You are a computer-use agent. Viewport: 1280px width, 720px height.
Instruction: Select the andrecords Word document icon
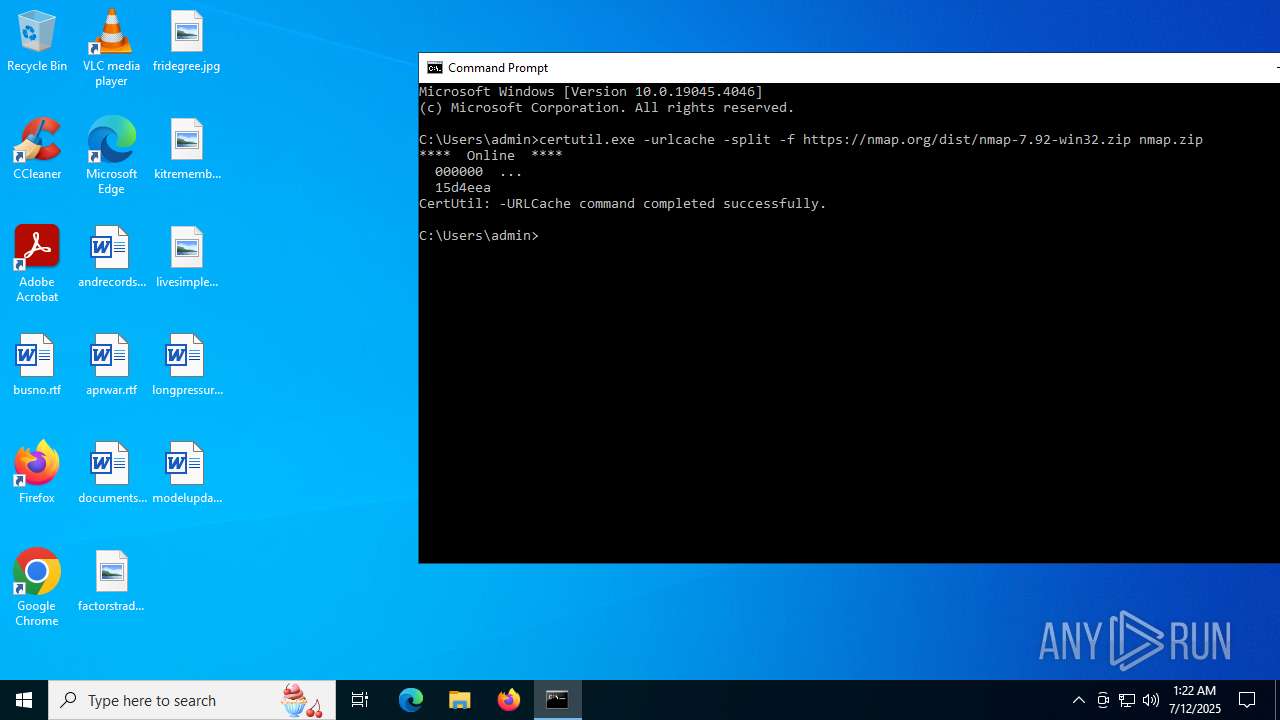(x=111, y=258)
